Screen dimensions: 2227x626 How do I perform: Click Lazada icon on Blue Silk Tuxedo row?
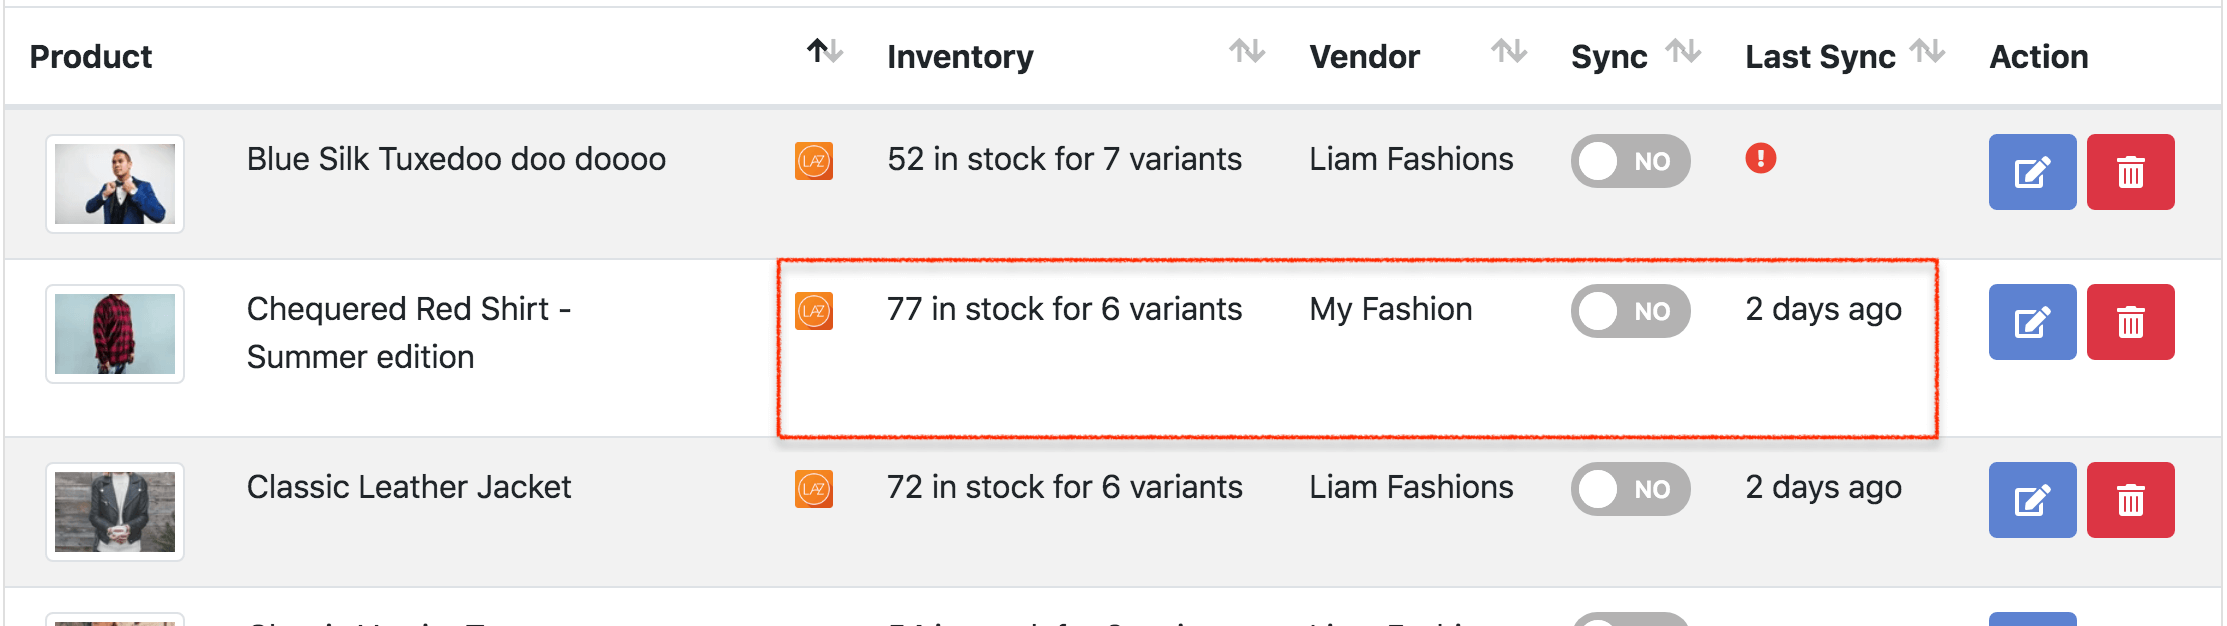coord(814,161)
